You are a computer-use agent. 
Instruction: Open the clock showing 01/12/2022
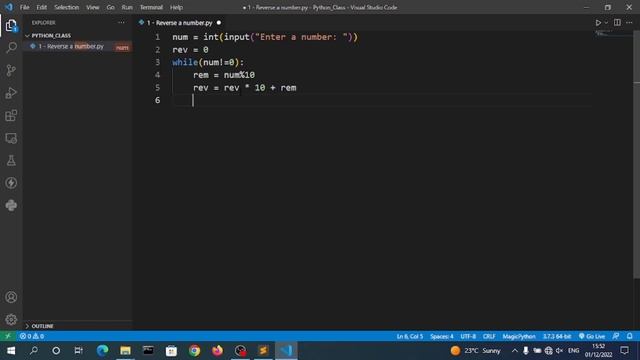click(x=598, y=351)
